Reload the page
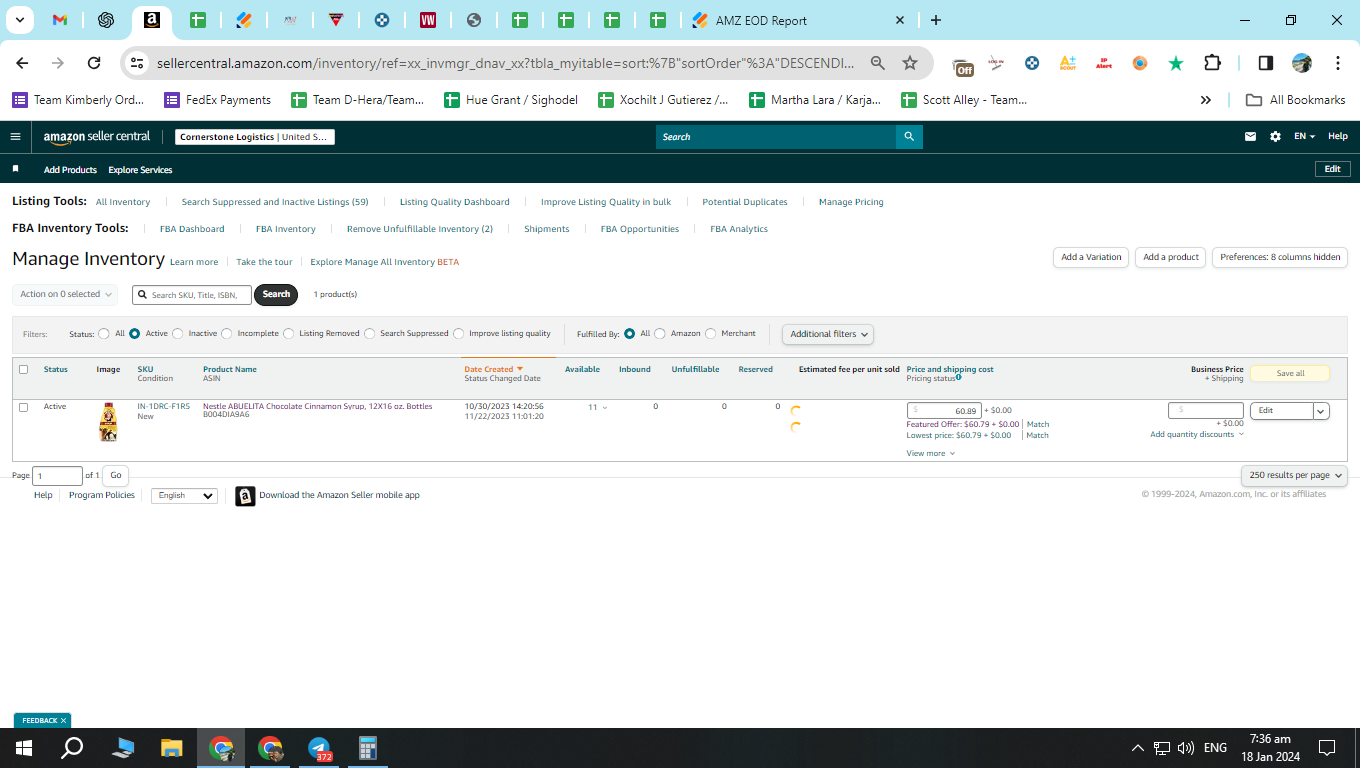 (x=94, y=63)
